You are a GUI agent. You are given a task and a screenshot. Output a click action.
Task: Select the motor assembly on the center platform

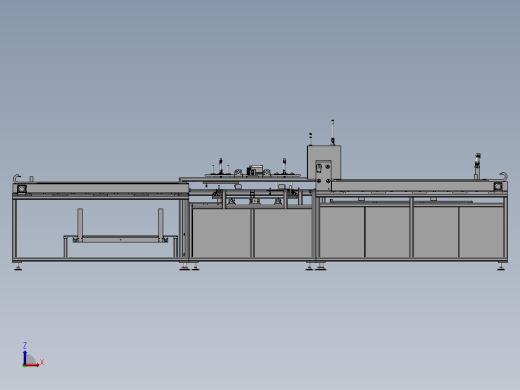tap(255, 170)
